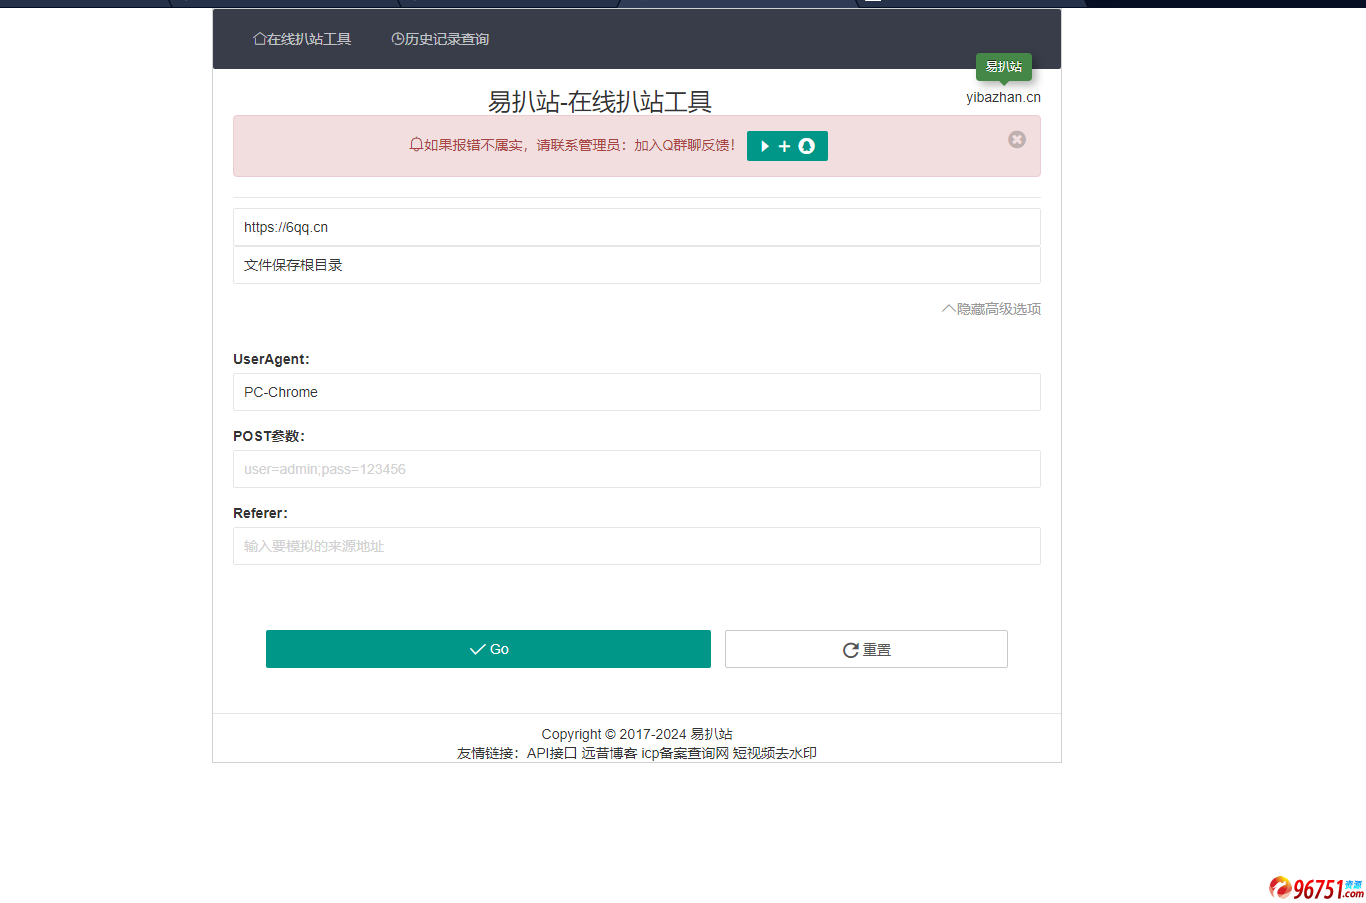The image size is (1366, 903).
Task: Click the POST参数 input field
Action: pyautogui.click(x=637, y=469)
